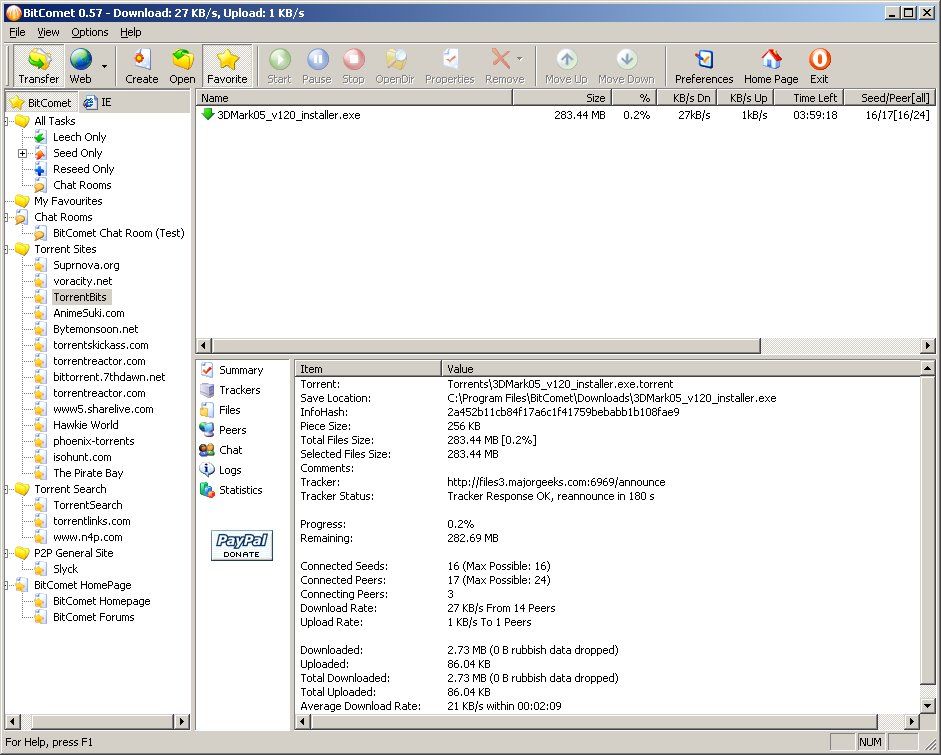Image resolution: width=941 pixels, height=755 pixels.
Task: Expand the Seed Only tree node
Action: 22,153
